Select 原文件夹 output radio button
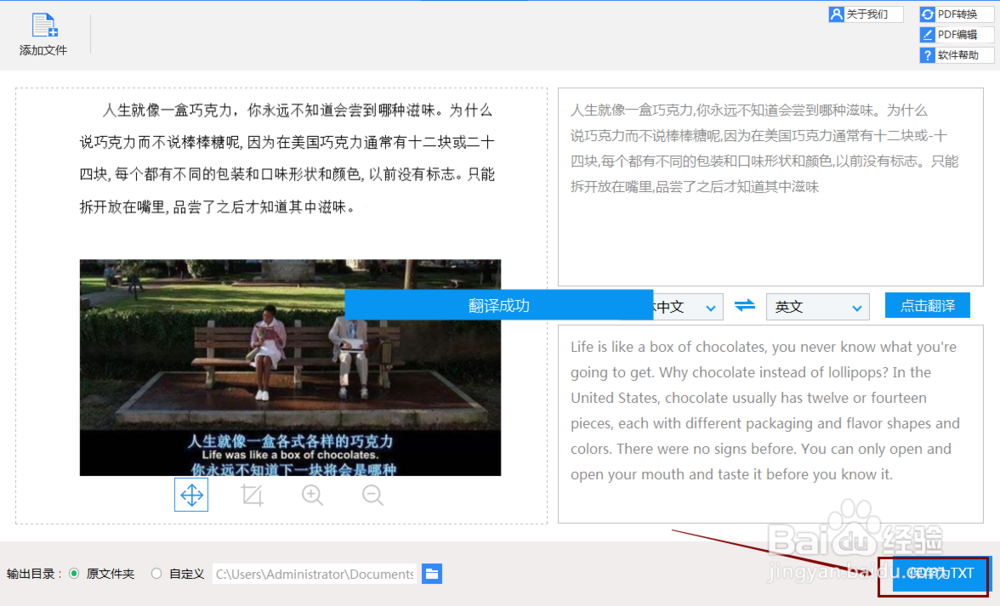The width and height of the screenshot is (1000, 606). point(75,573)
